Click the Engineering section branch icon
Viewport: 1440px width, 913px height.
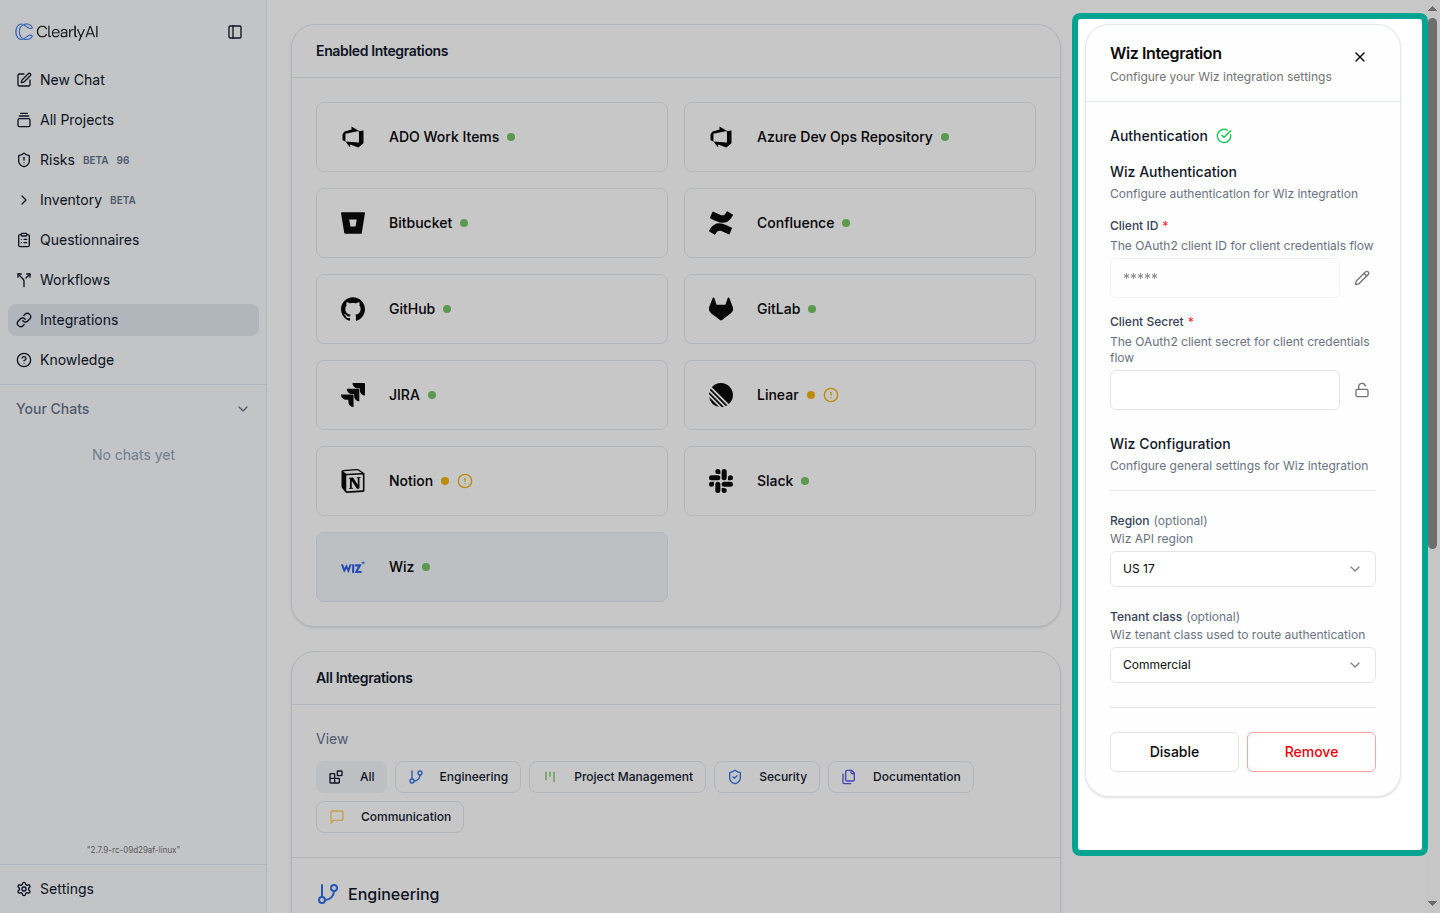tap(328, 894)
